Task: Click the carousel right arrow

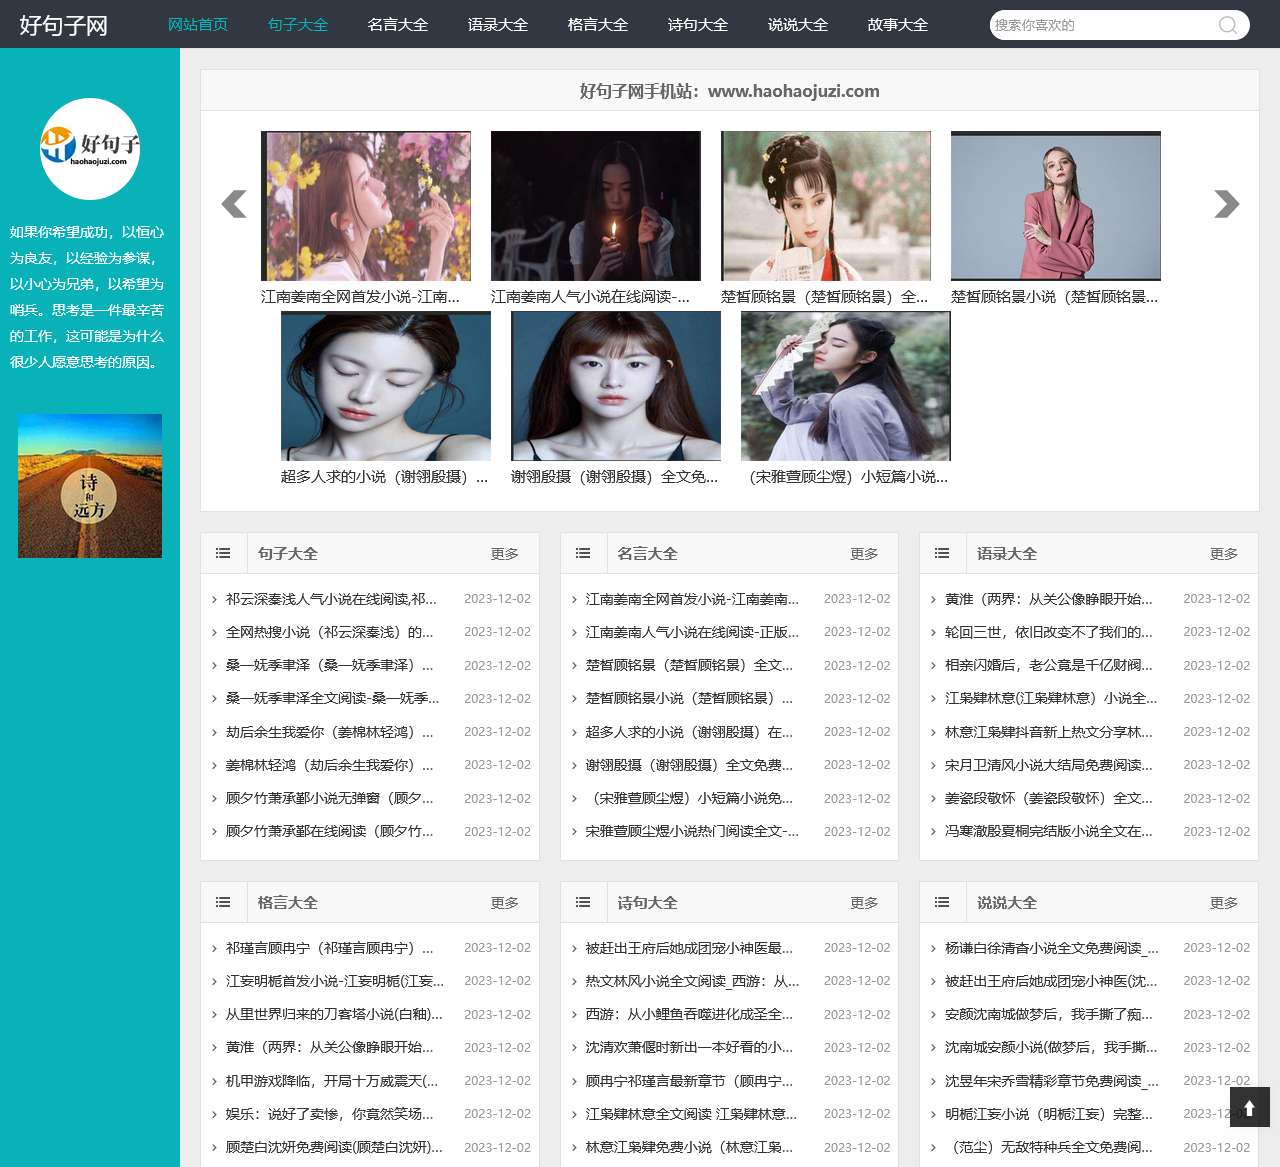Action: tap(1226, 205)
